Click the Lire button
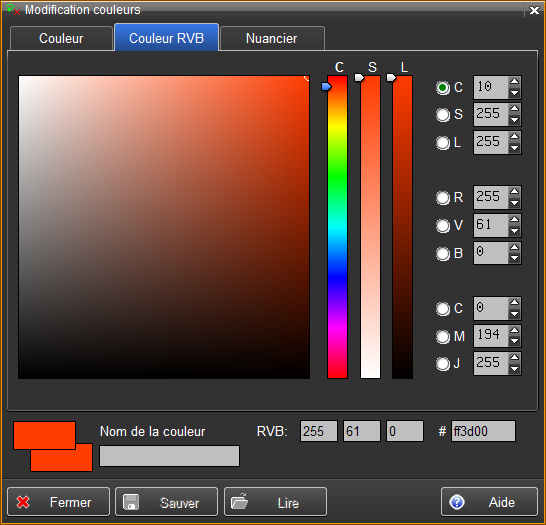This screenshot has height=525, width=546. pos(275,502)
